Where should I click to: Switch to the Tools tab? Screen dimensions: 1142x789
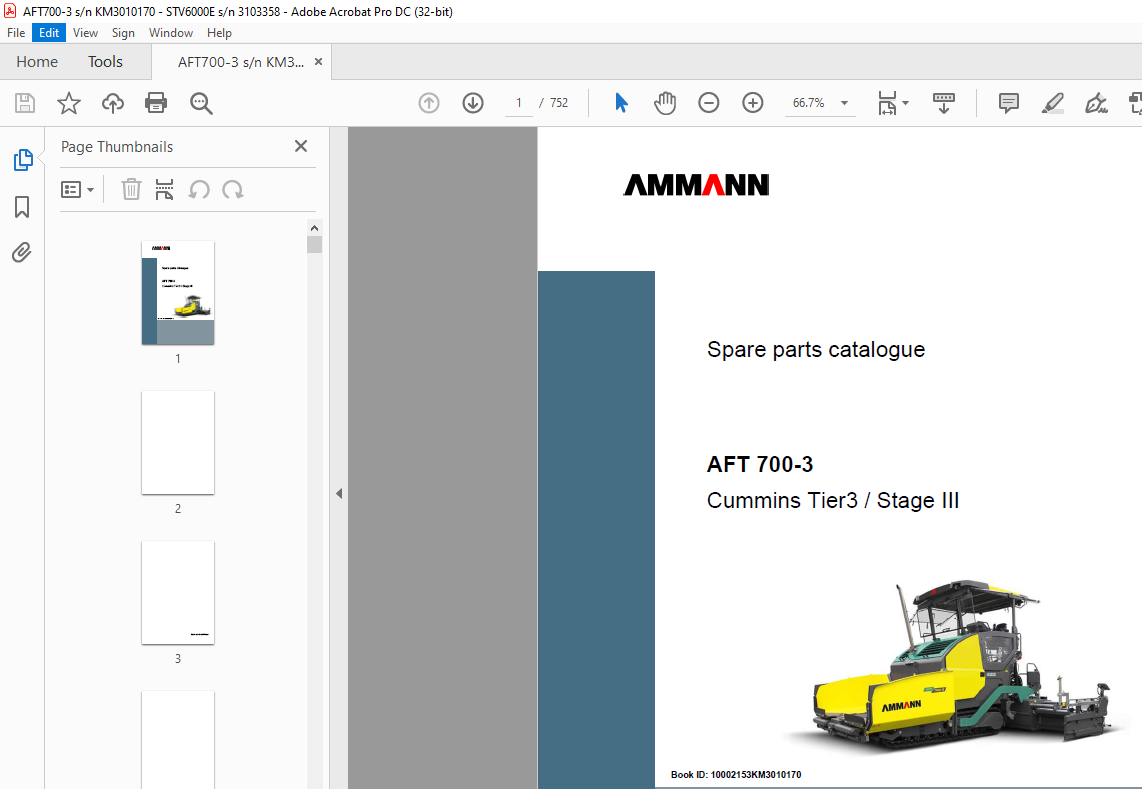106,62
